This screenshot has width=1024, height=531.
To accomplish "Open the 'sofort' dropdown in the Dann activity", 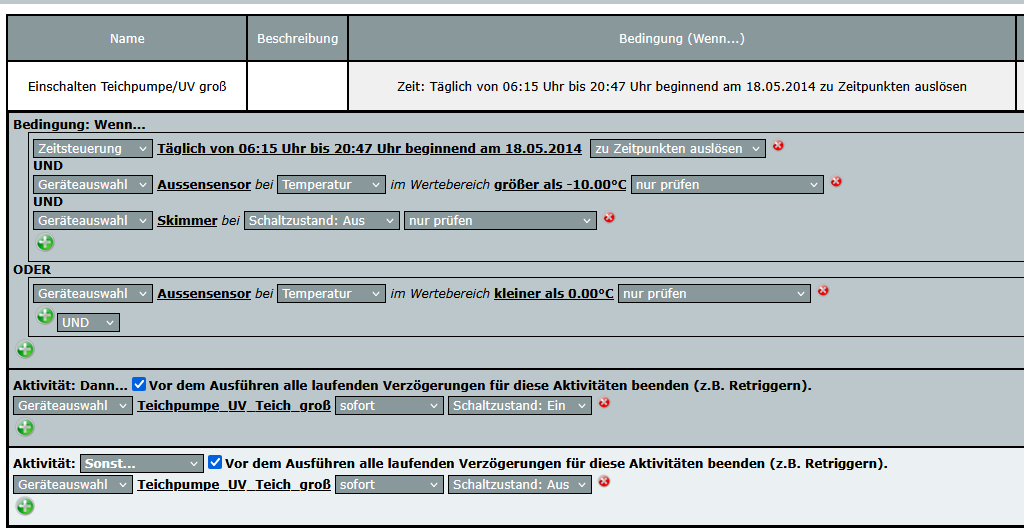I will click(x=389, y=406).
